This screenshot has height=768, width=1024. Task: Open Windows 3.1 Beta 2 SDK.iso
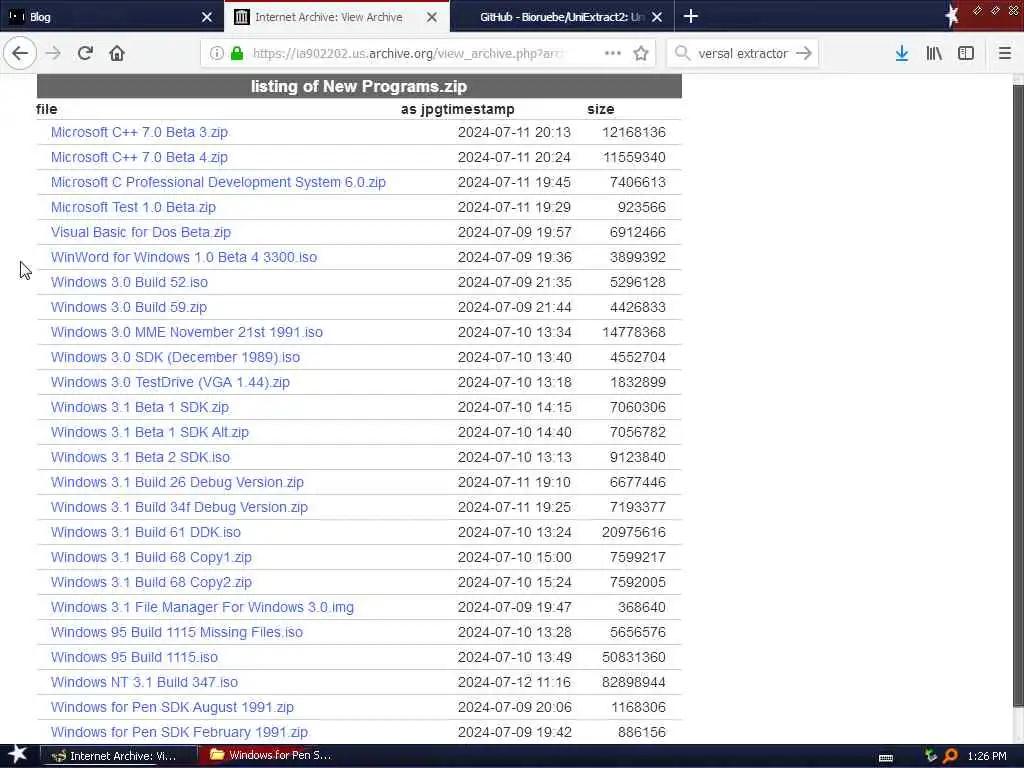tap(140, 457)
